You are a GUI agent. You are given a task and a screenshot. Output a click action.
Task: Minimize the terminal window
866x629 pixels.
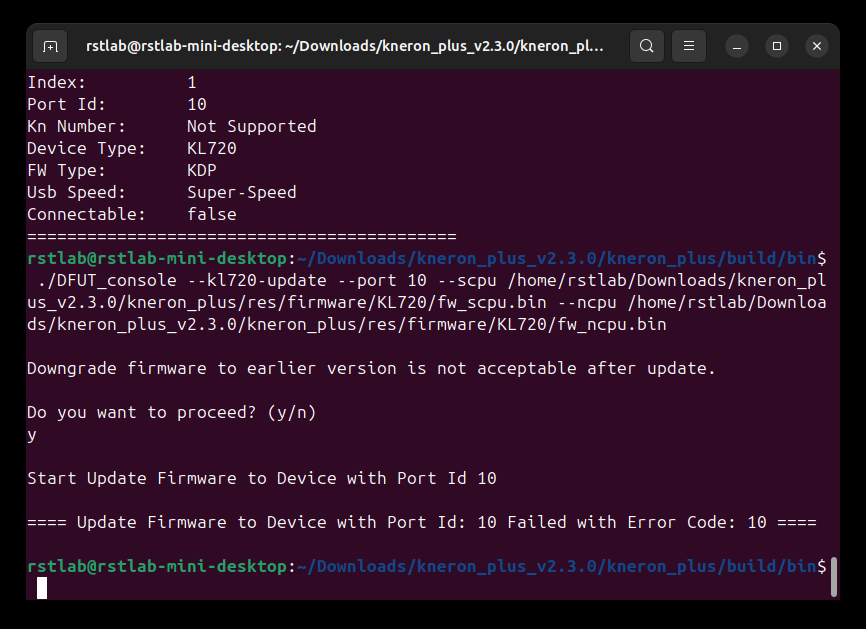pyautogui.click(x=737, y=46)
